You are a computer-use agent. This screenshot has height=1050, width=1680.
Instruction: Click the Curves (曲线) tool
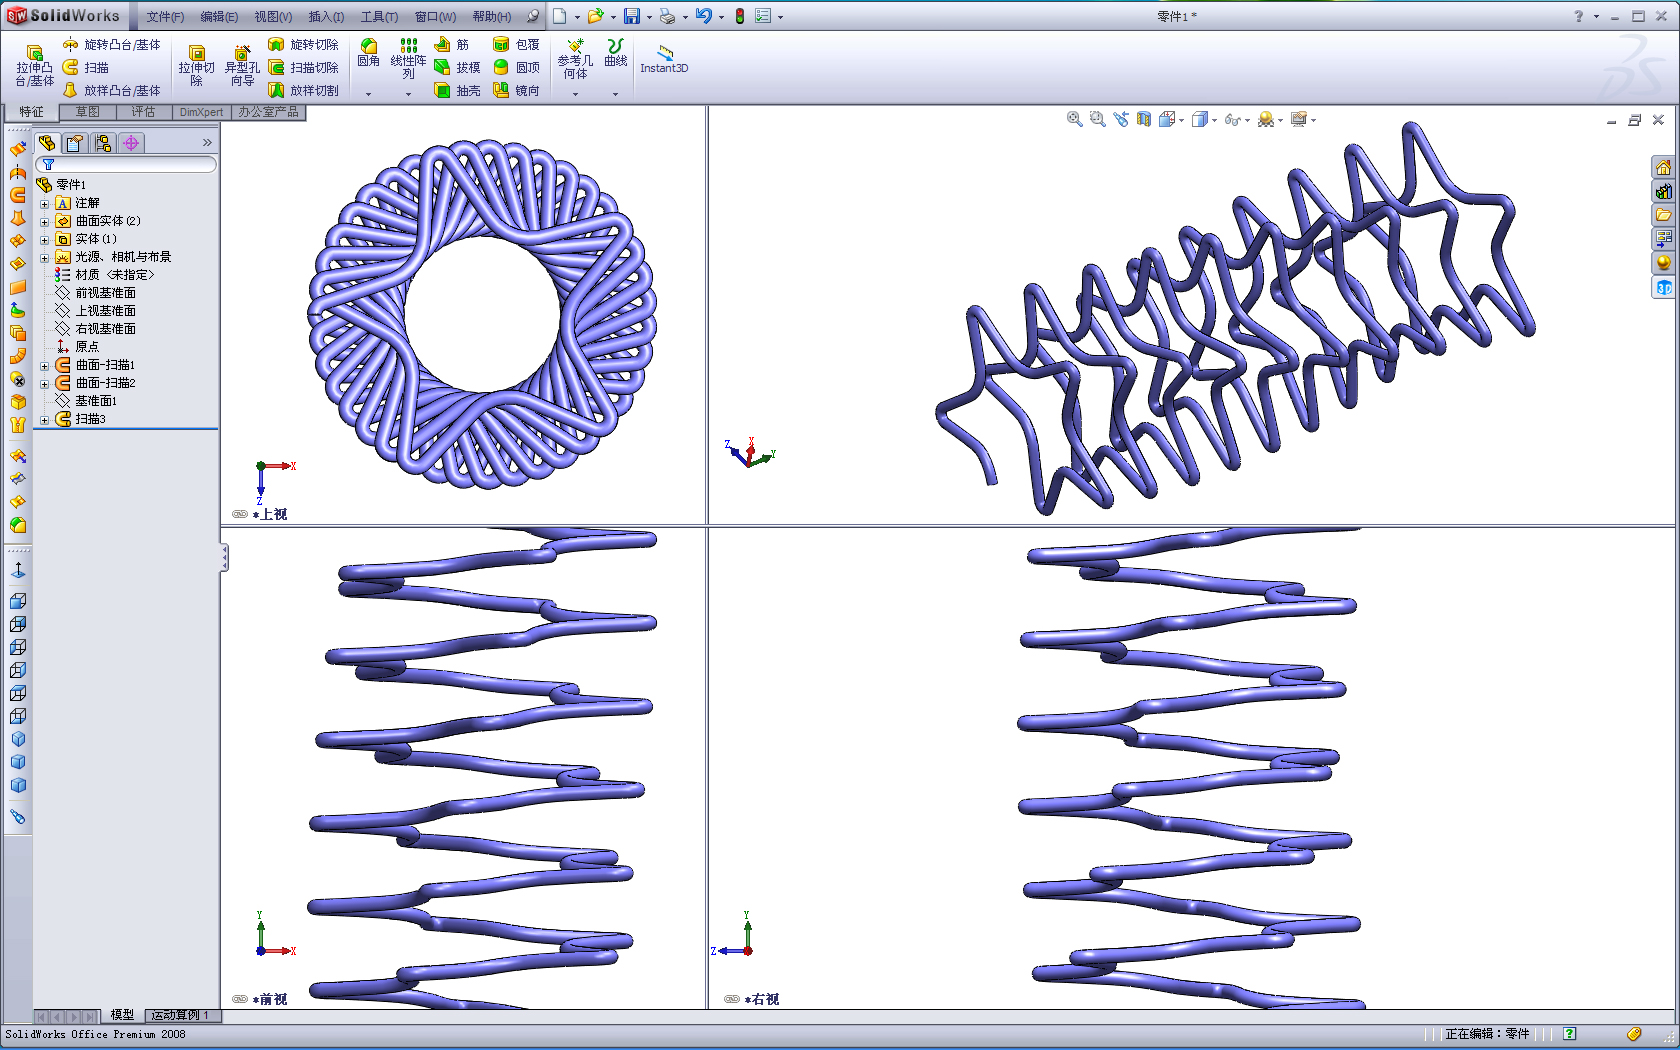click(x=616, y=53)
